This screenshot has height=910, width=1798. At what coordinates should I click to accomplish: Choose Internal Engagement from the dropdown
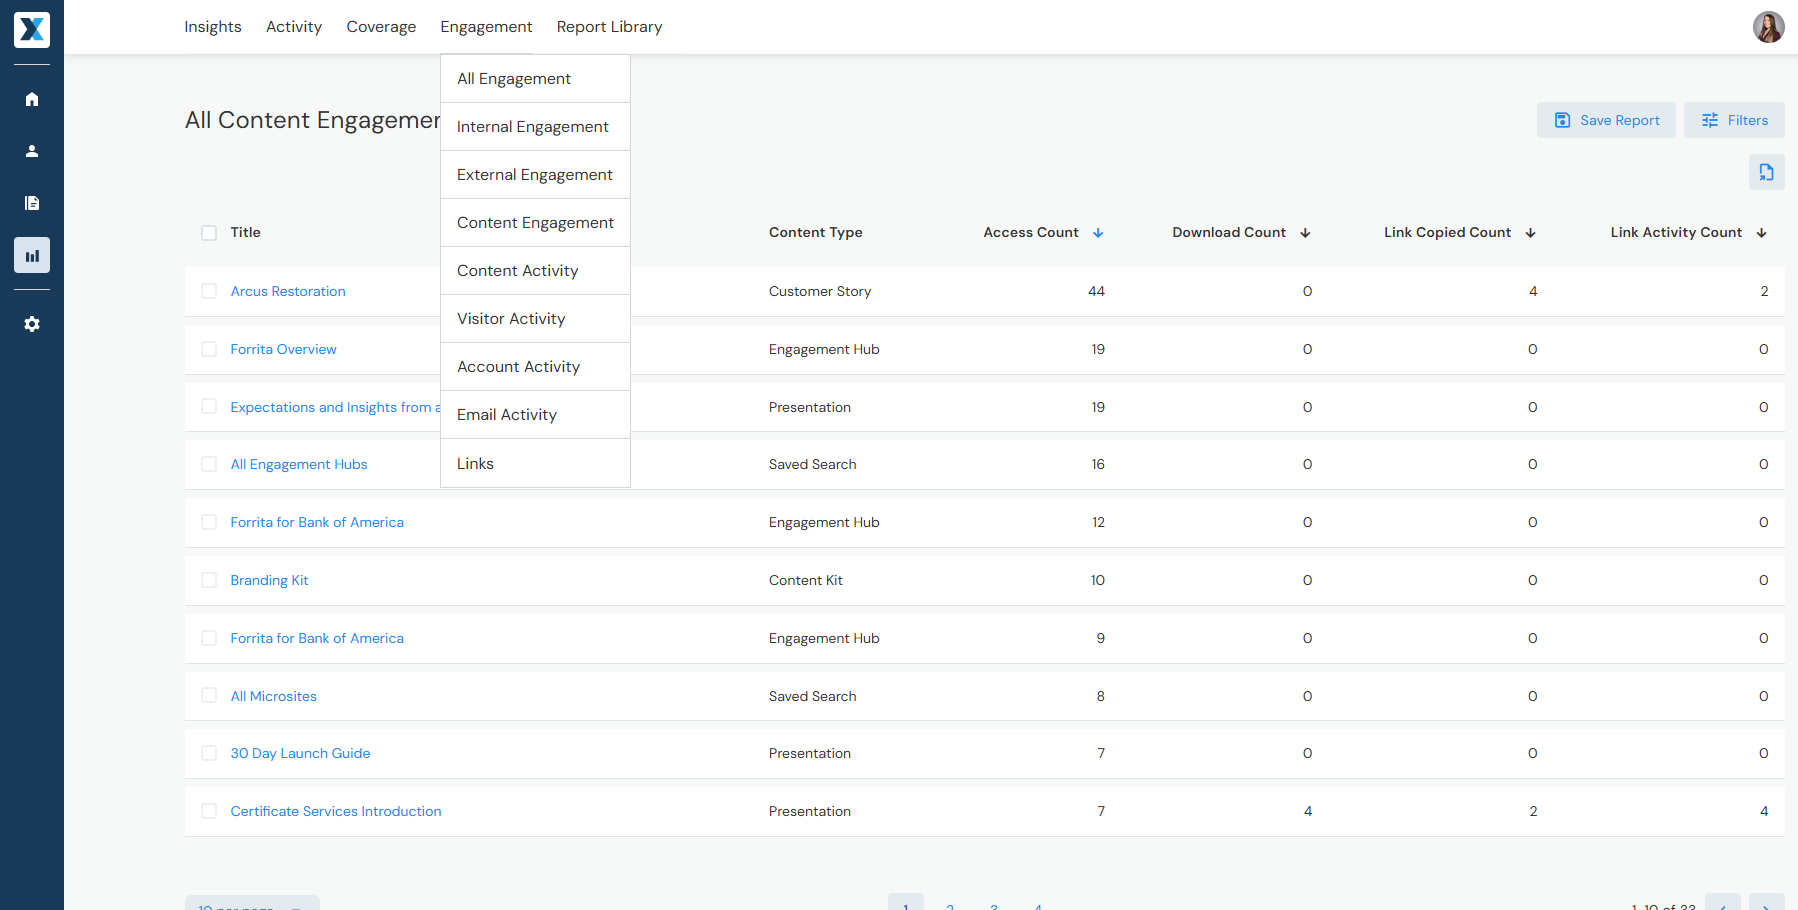click(x=535, y=127)
